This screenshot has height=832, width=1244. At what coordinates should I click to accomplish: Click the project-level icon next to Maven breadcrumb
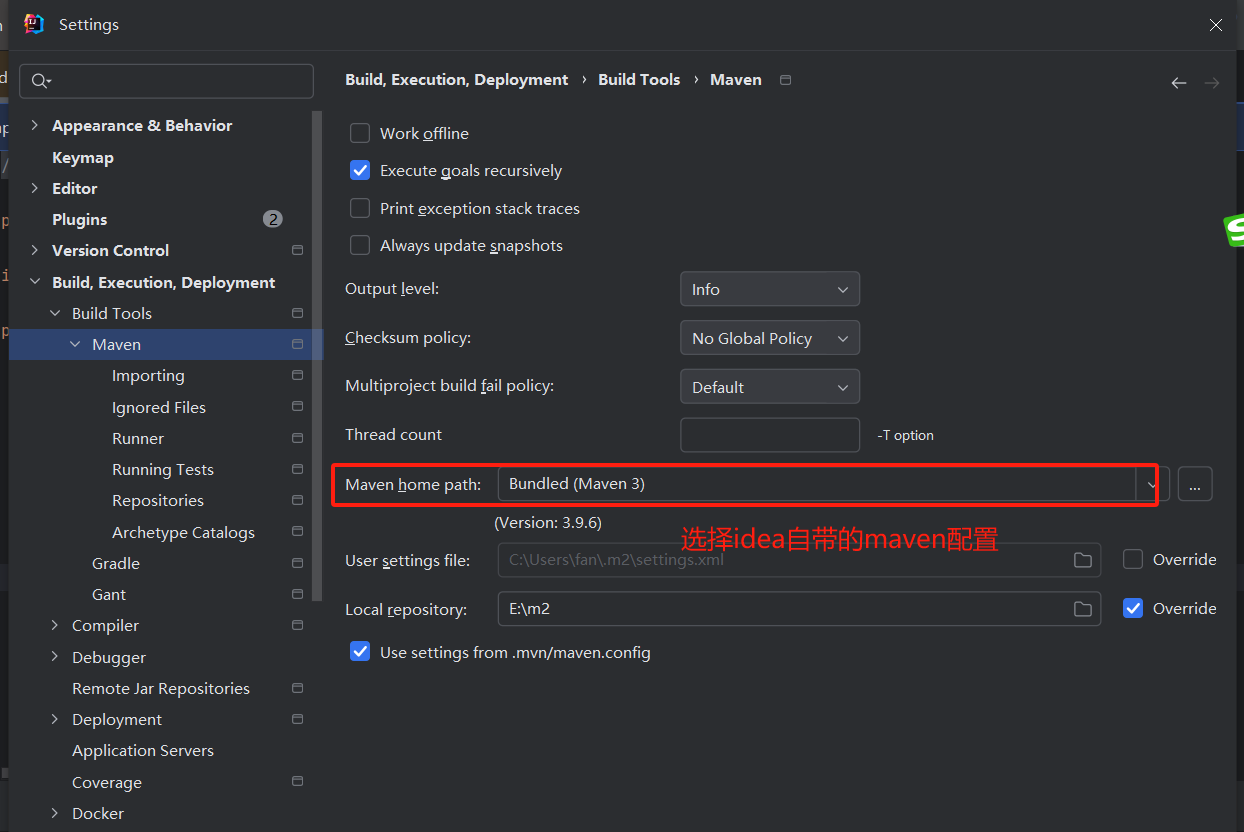point(785,80)
